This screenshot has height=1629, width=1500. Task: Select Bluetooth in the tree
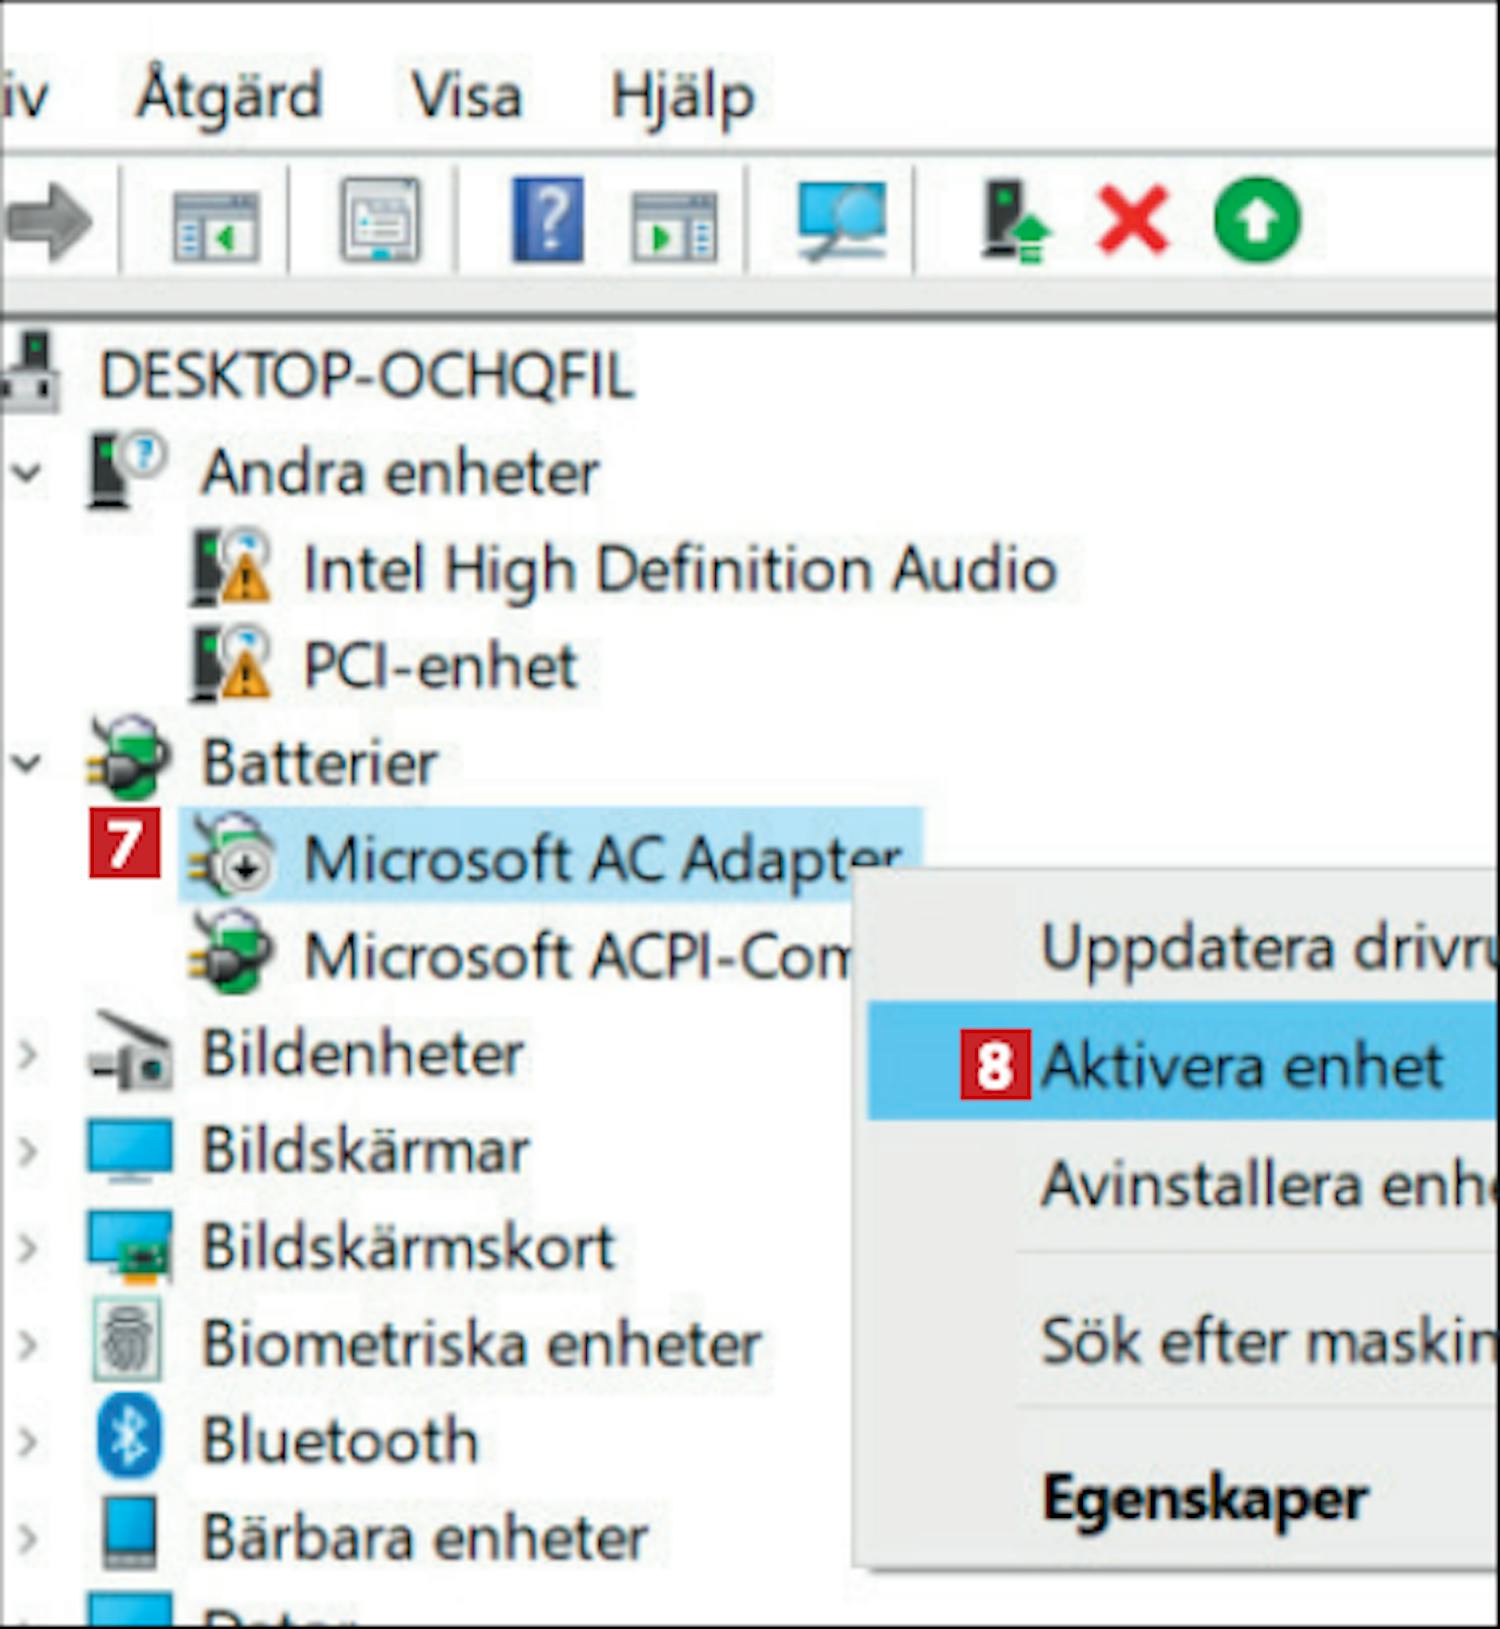pos(341,1441)
